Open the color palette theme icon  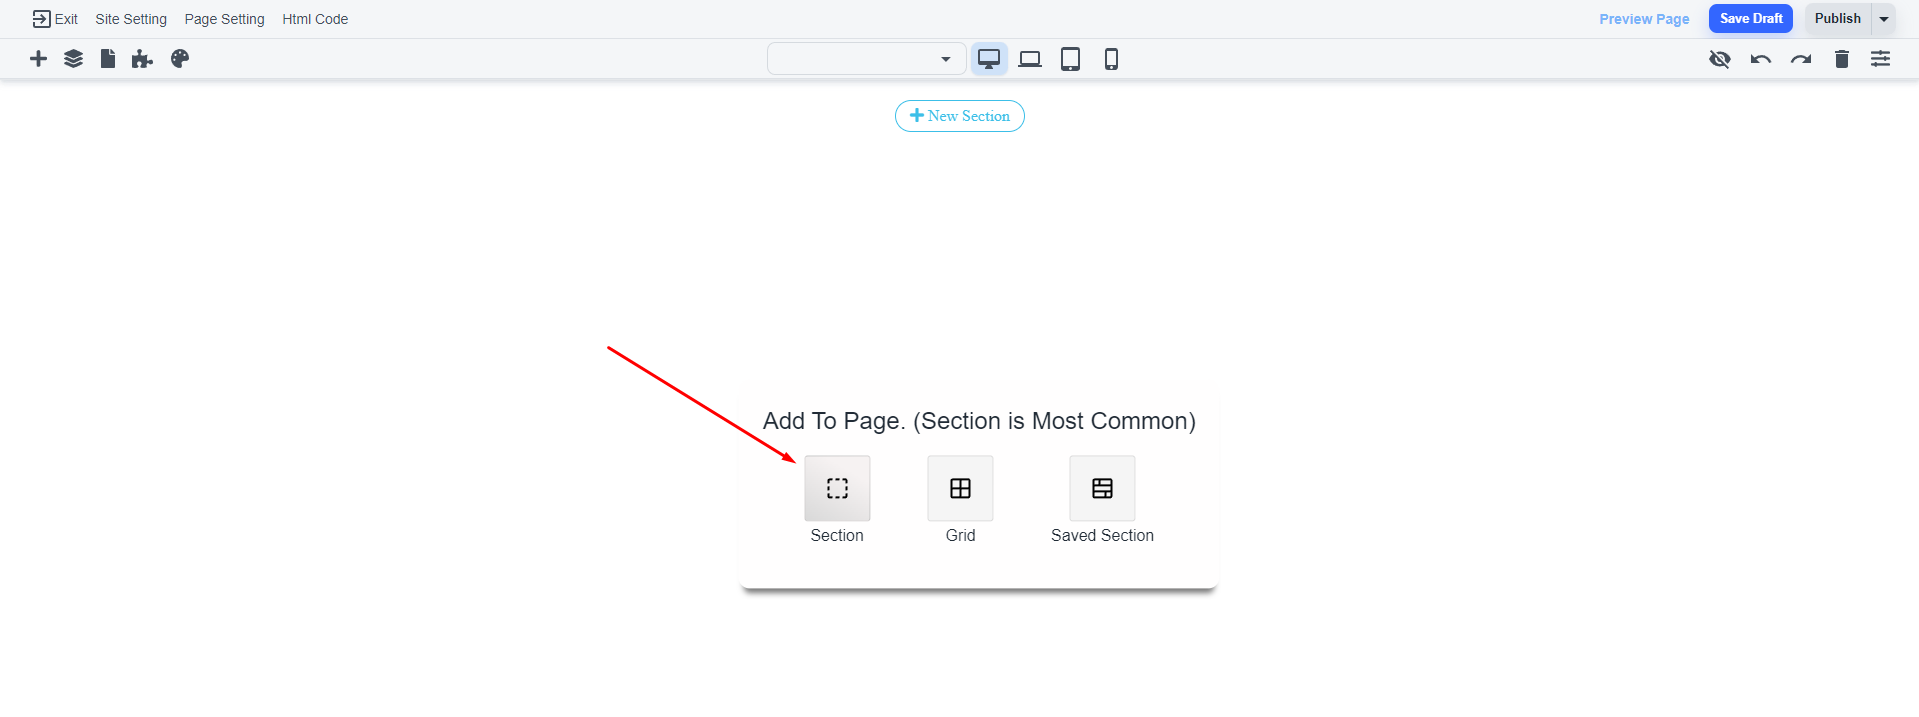tap(180, 59)
